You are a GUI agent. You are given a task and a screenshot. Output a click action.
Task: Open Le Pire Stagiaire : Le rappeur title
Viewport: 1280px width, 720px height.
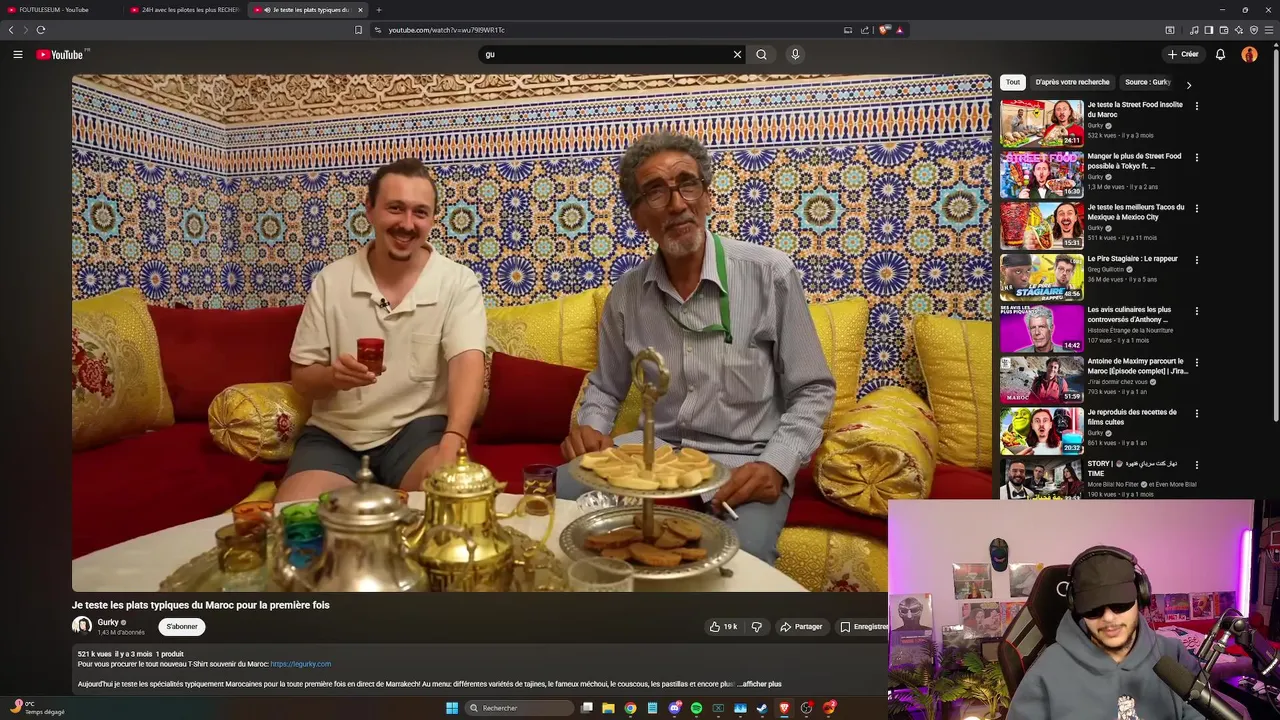[1133, 259]
